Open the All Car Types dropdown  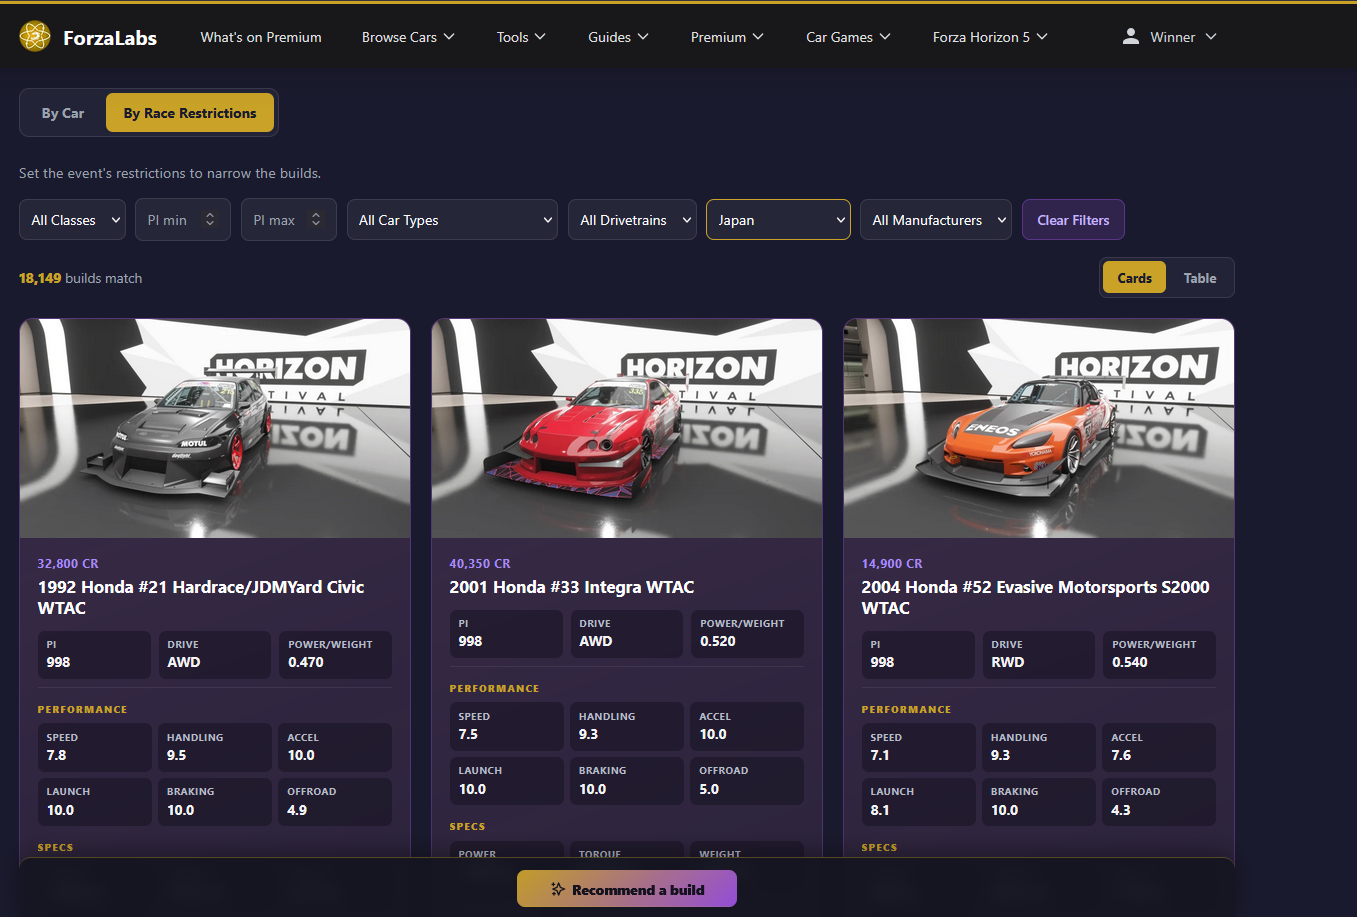click(452, 220)
